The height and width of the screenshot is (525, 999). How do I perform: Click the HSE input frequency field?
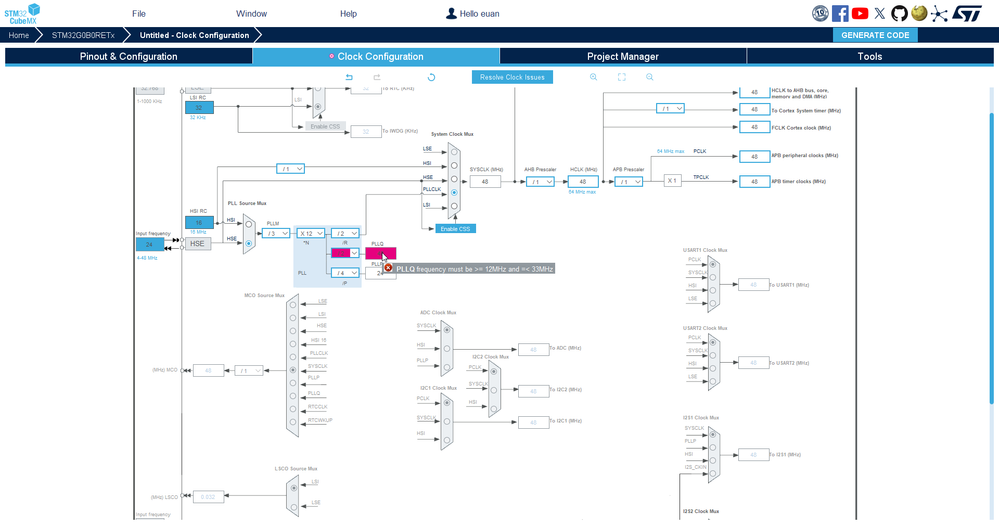point(150,244)
